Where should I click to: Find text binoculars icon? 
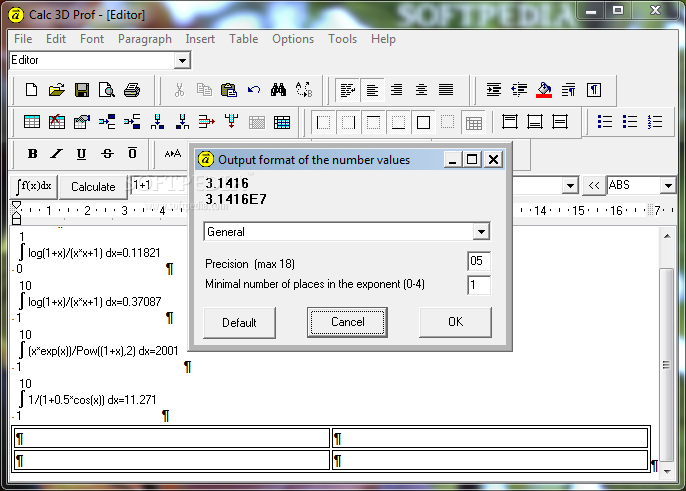click(278, 90)
